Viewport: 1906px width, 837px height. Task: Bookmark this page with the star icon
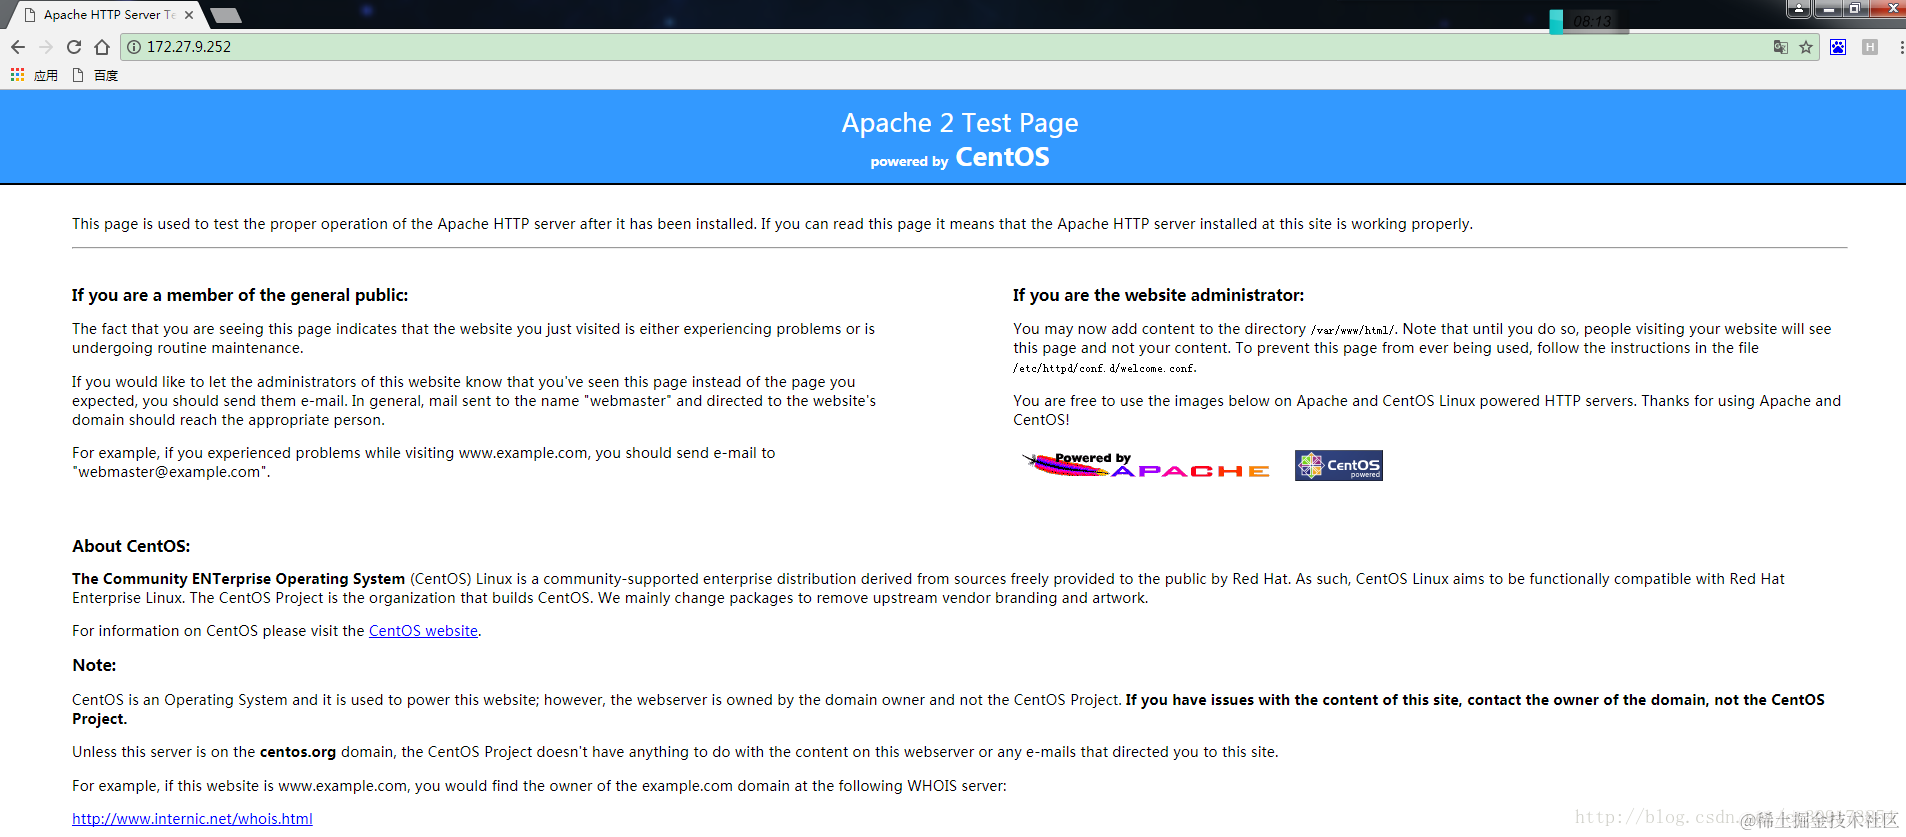coord(1806,47)
